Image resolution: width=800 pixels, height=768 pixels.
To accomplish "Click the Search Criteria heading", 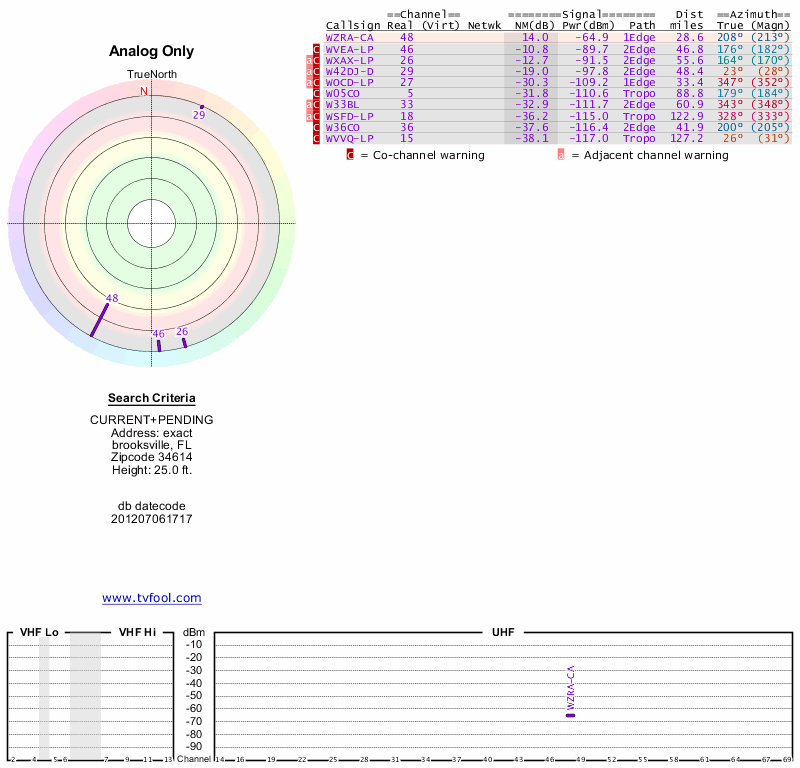I will point(151,398).
